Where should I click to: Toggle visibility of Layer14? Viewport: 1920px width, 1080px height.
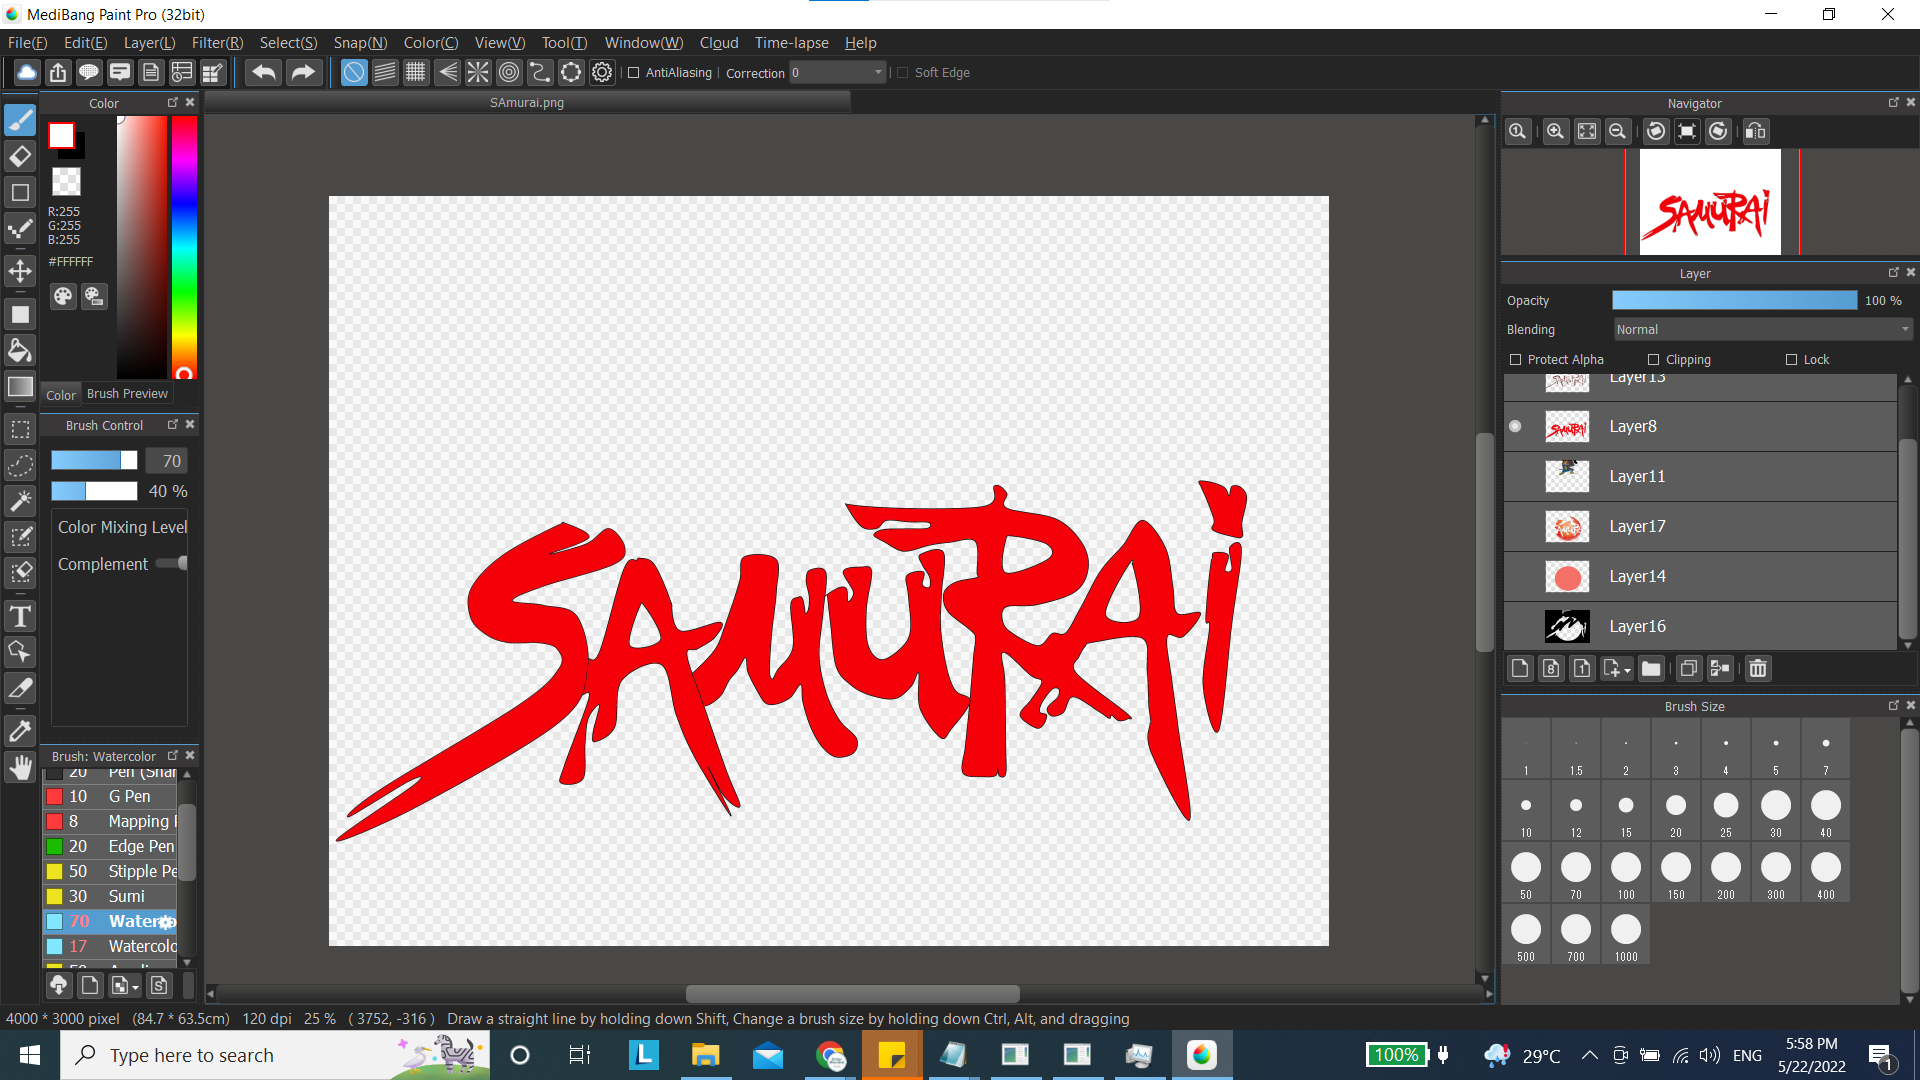[x=1515, y=577]
